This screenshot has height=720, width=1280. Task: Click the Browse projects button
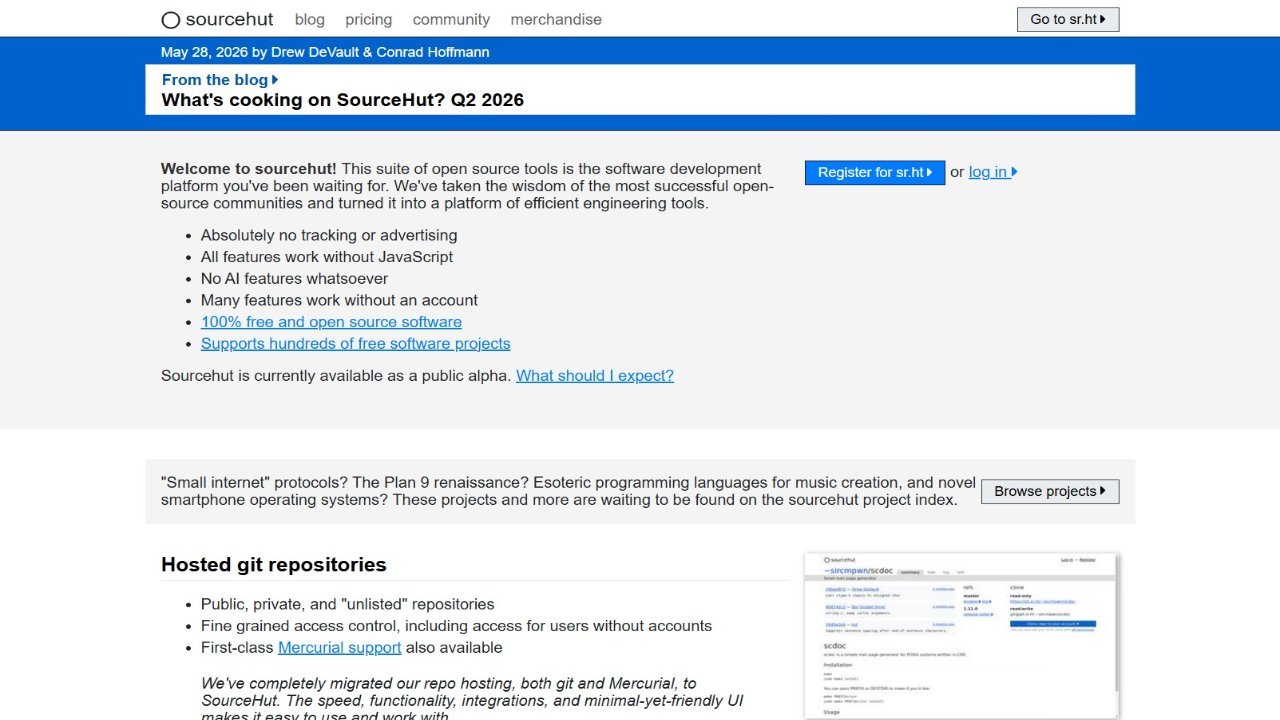[x=1050, y=491]
